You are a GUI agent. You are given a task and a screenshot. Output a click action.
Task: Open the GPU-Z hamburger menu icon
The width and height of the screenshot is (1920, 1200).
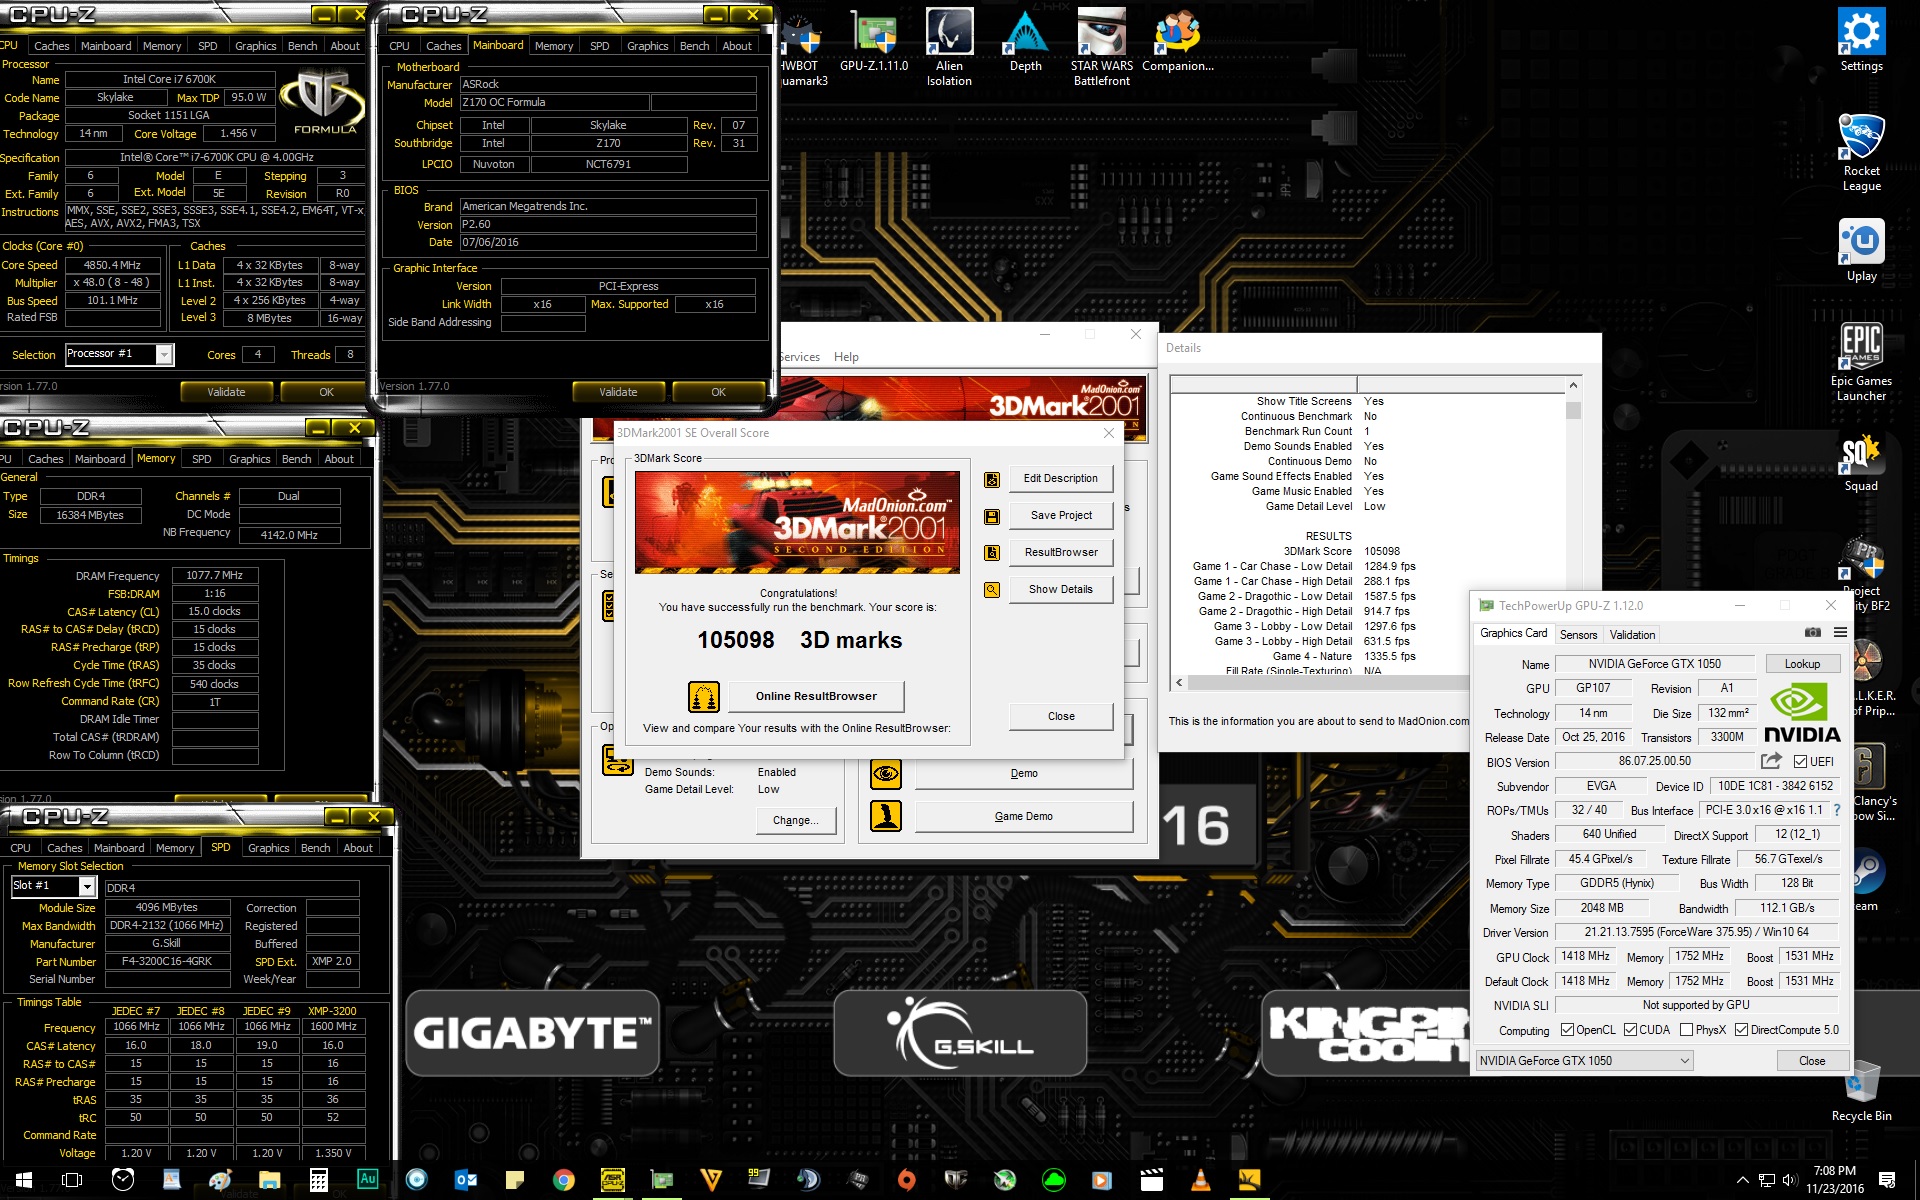tap(1840, 633)
